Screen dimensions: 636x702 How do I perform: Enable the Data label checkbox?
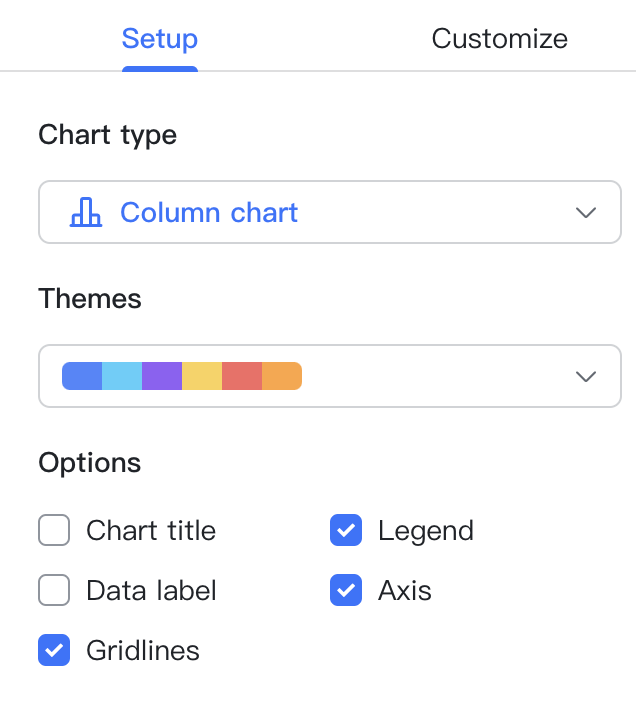click(x=54, y=590)
